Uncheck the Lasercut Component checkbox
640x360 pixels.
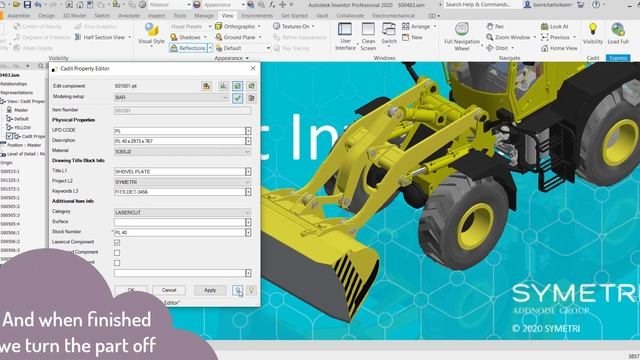tap(117, 243)
